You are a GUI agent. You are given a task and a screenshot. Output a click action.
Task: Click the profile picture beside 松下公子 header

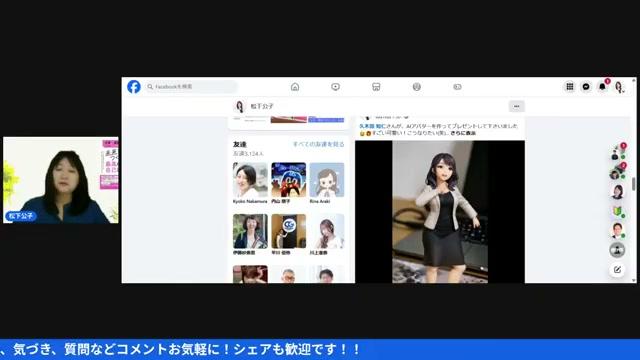pos(240,107)
